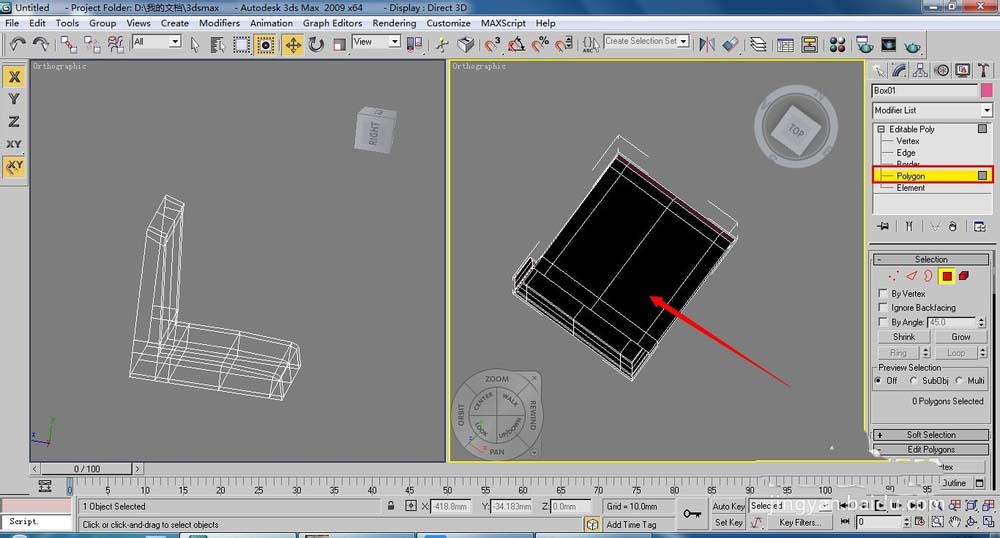1000x538 pixels.
Task: Restrict axis to Z button
Action: 14,121
